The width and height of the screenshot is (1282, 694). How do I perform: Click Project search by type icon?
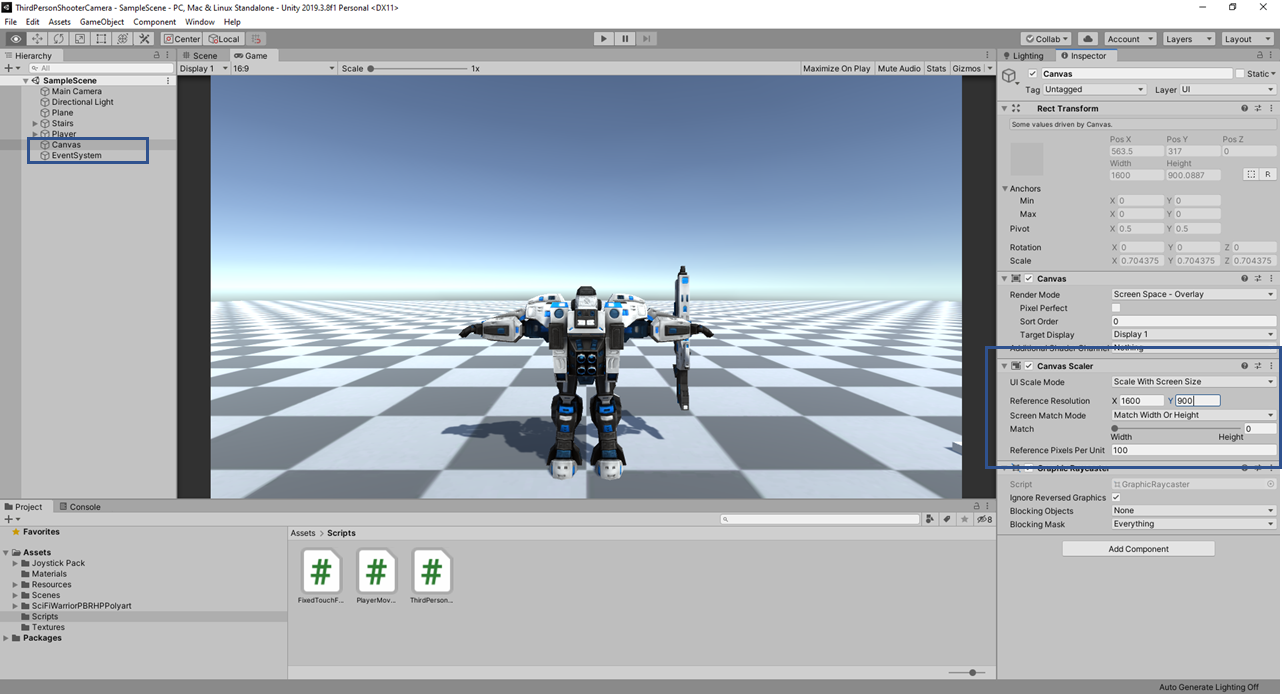tap(931, 519)
